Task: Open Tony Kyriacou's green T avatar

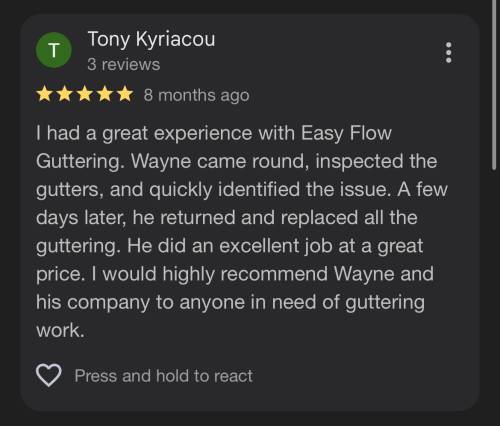Action: pos(54,51)
